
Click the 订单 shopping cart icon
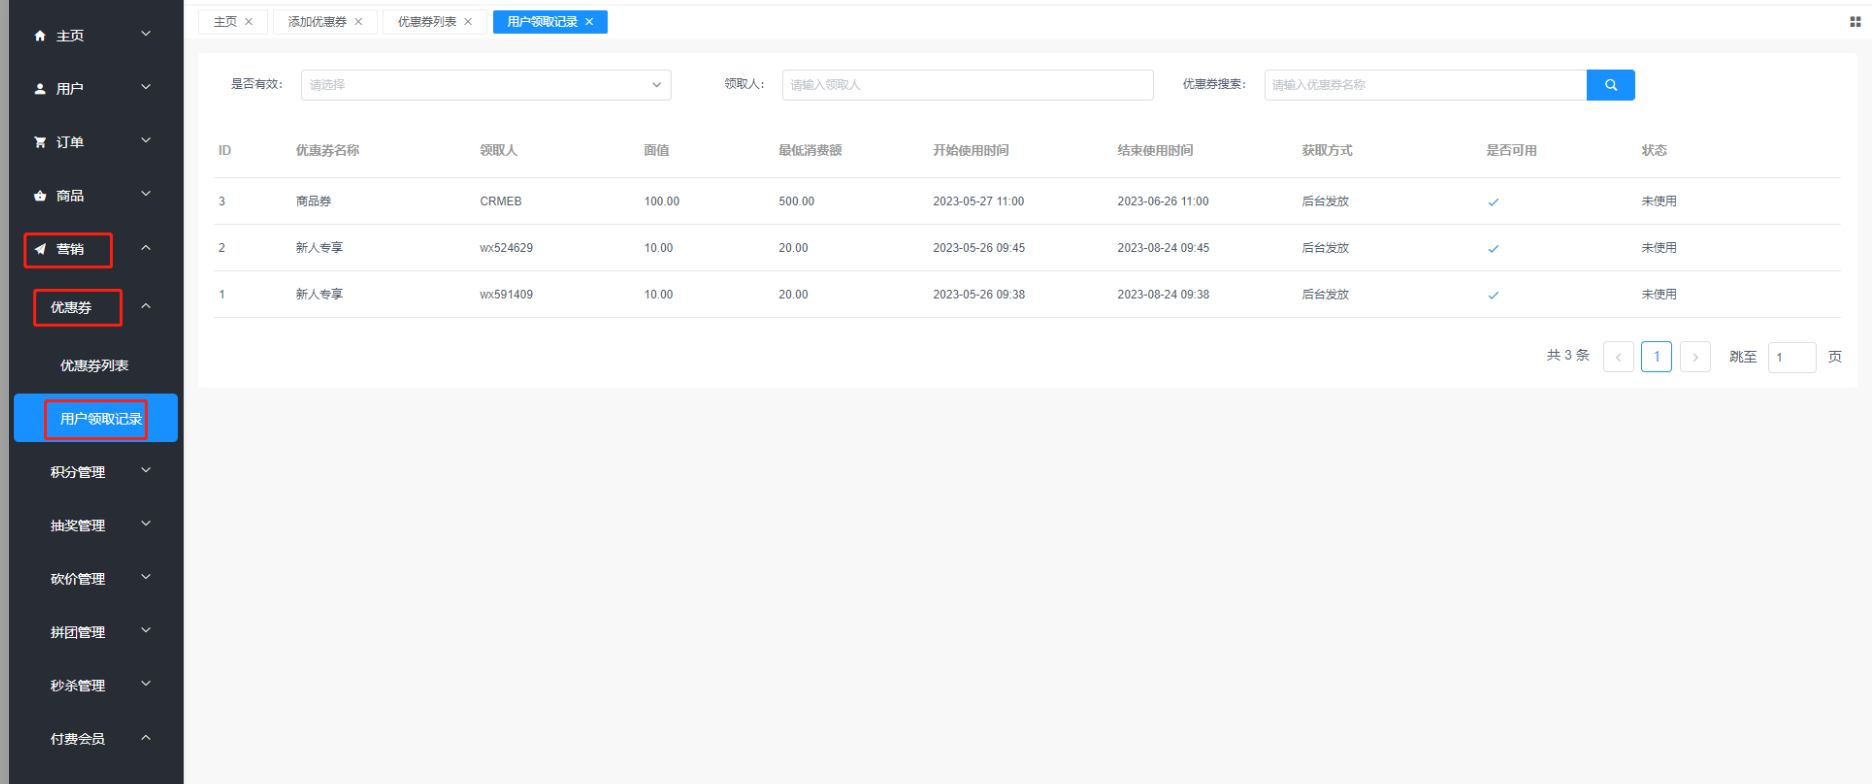[x=40, y=143]
